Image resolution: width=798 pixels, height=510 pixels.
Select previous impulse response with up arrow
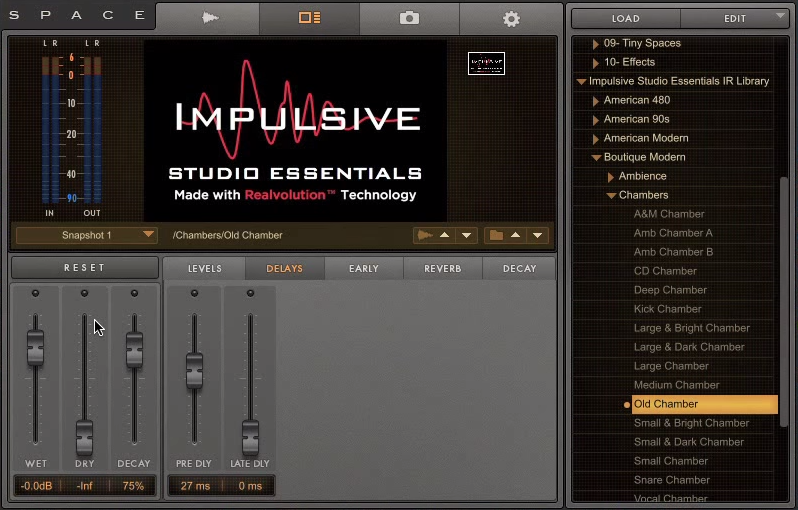pos(444,235)
